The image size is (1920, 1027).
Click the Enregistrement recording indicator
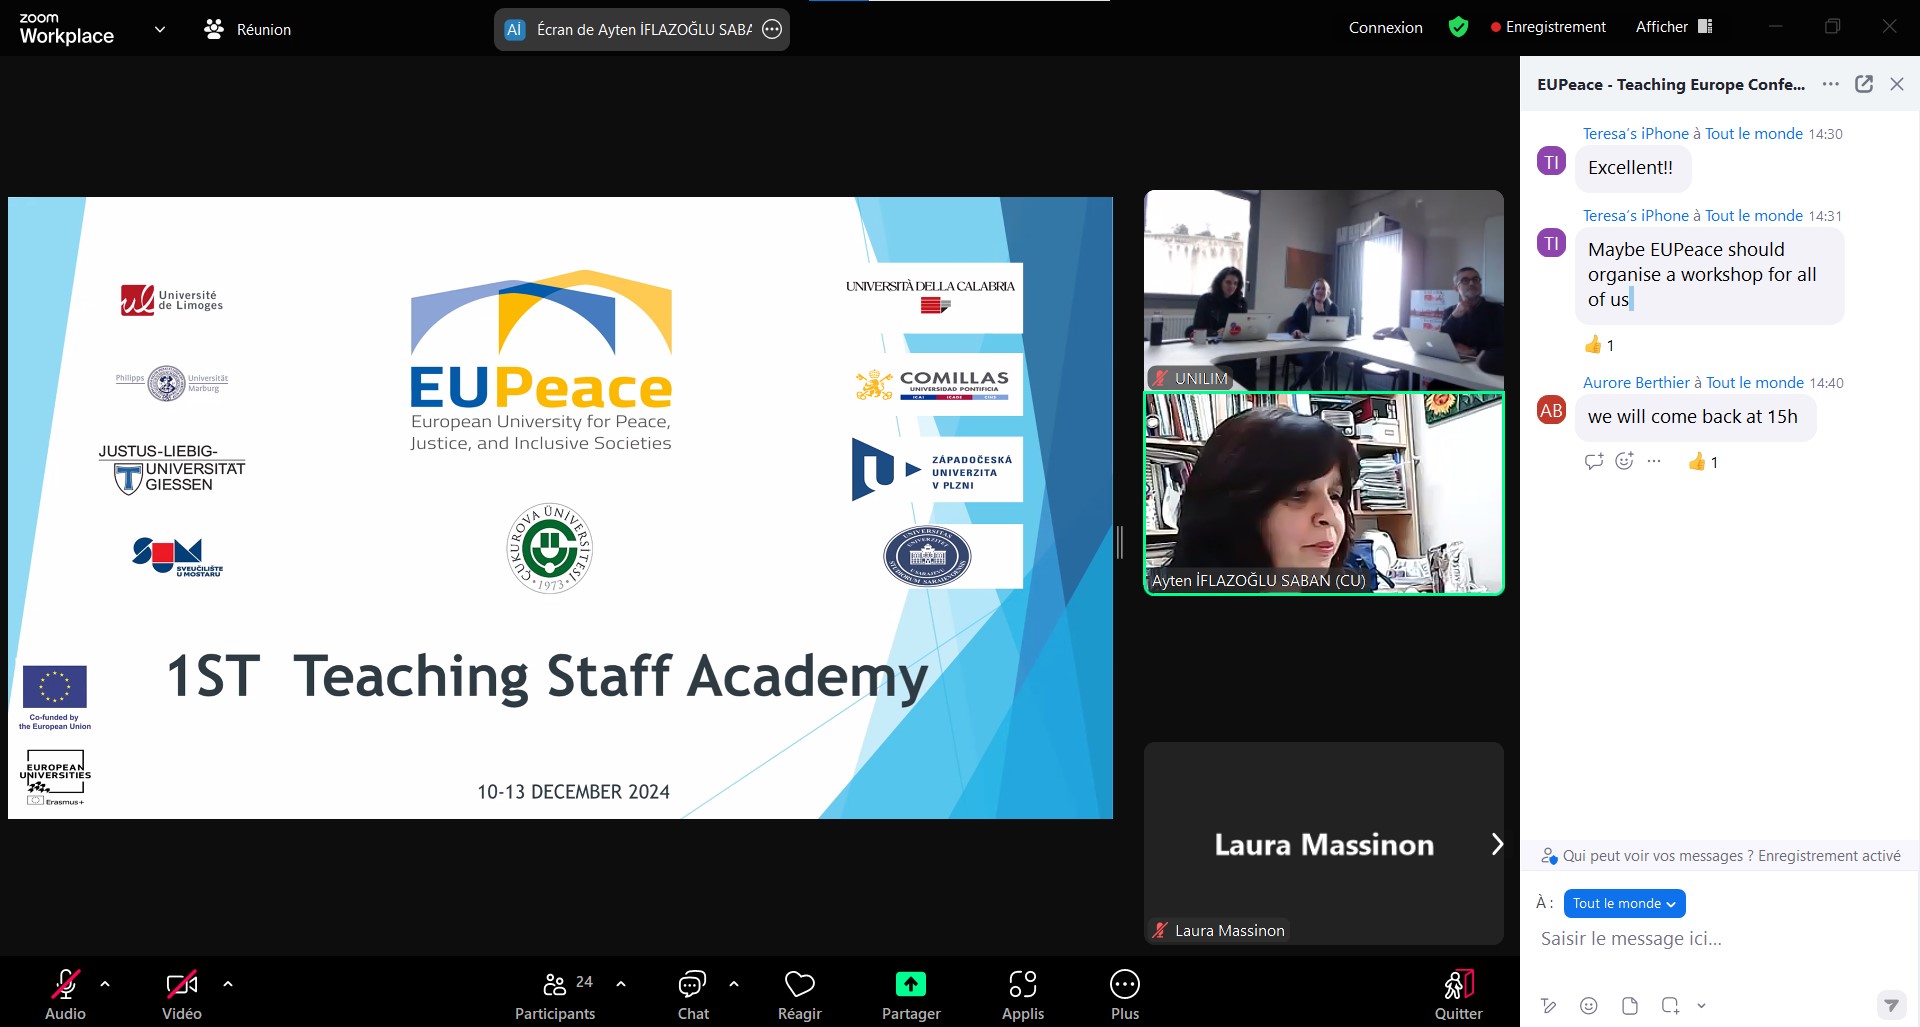pyautogui.click(x=1548, y=27)
